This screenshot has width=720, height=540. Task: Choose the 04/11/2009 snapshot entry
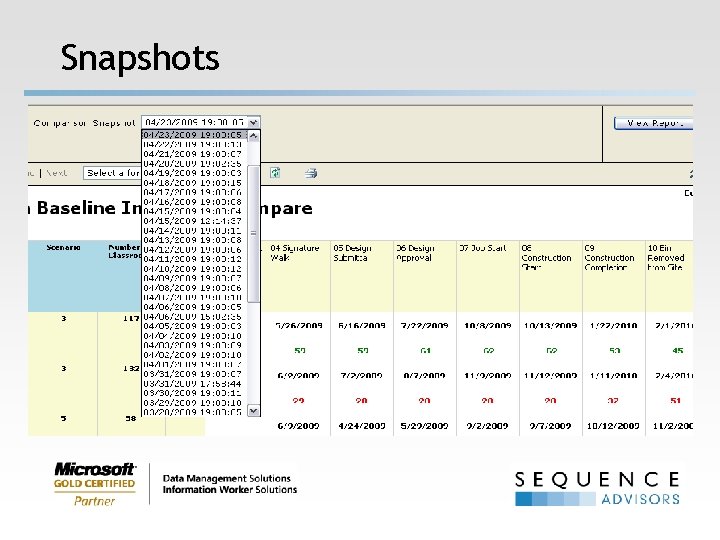coord(195,259)
